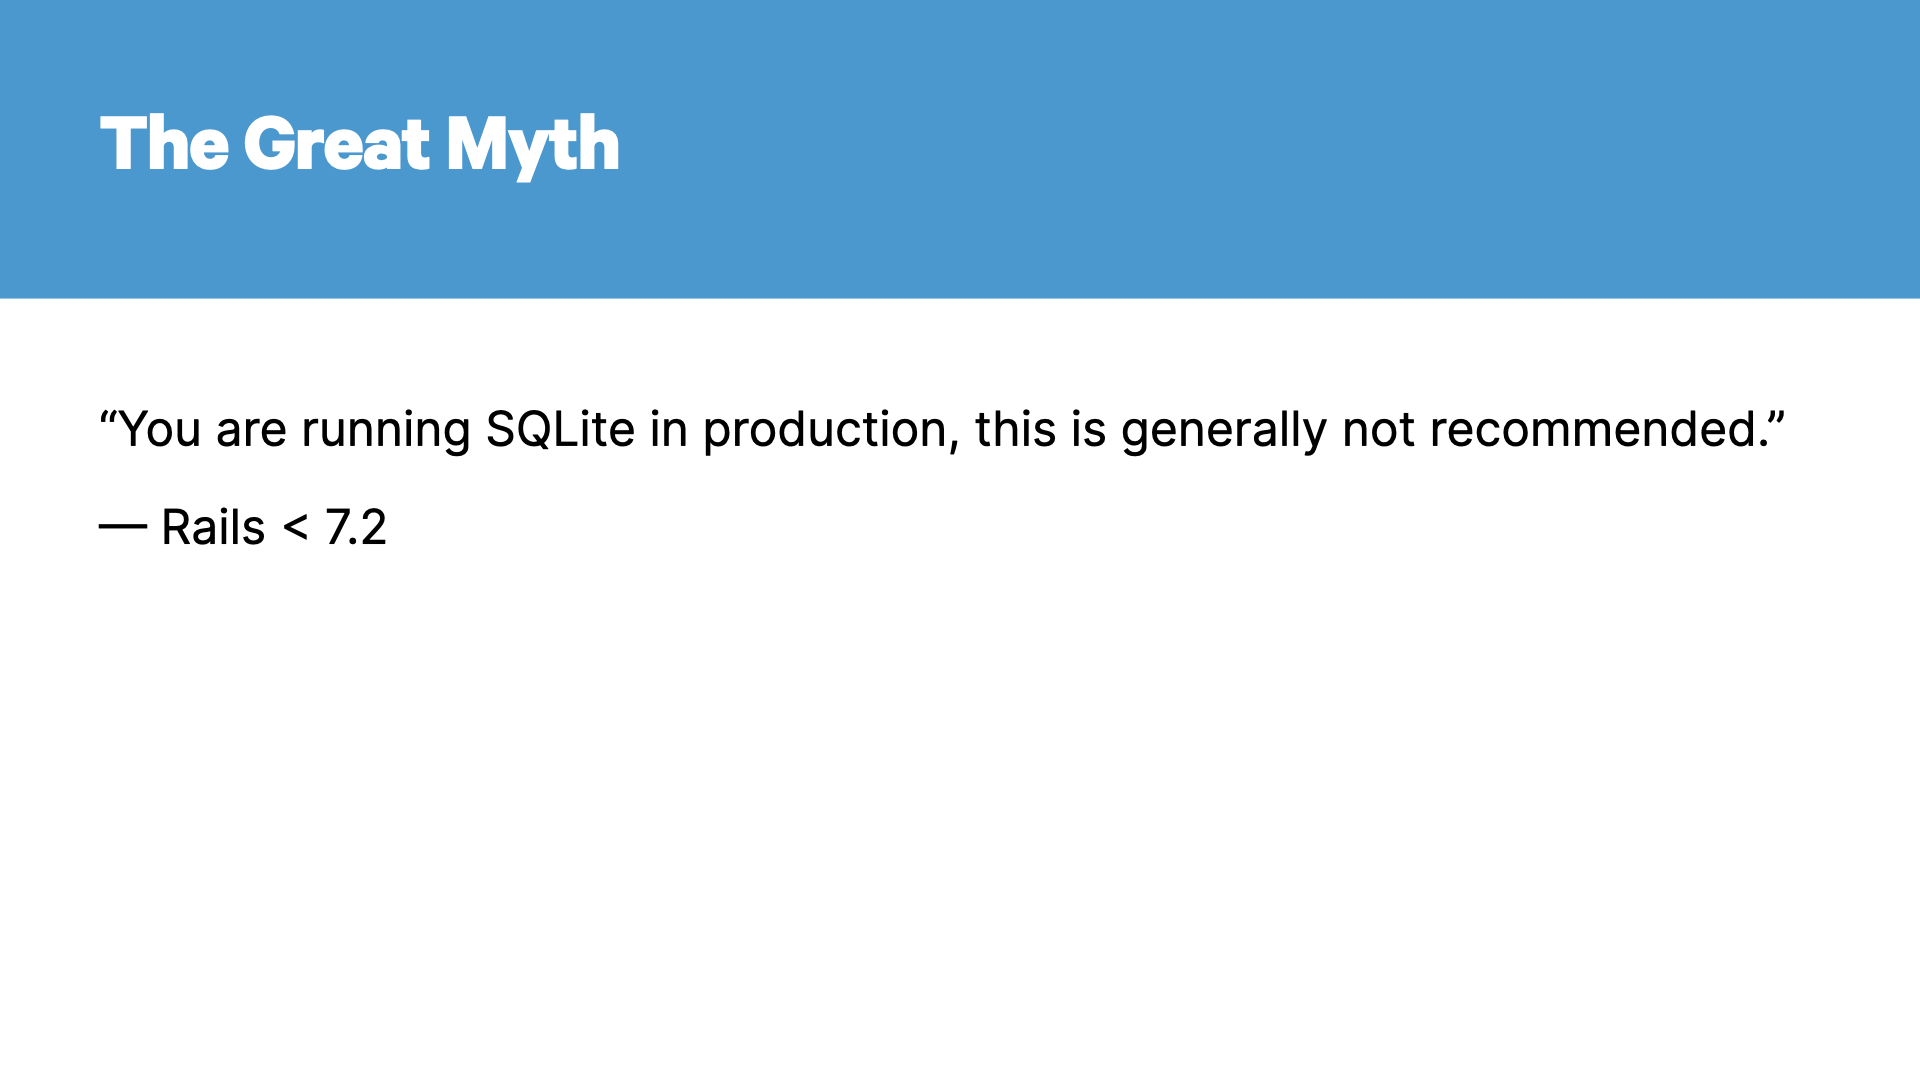Select the word 'Myth' in the title
The image size is (1920, 1080).
click(x=533, y=146)
